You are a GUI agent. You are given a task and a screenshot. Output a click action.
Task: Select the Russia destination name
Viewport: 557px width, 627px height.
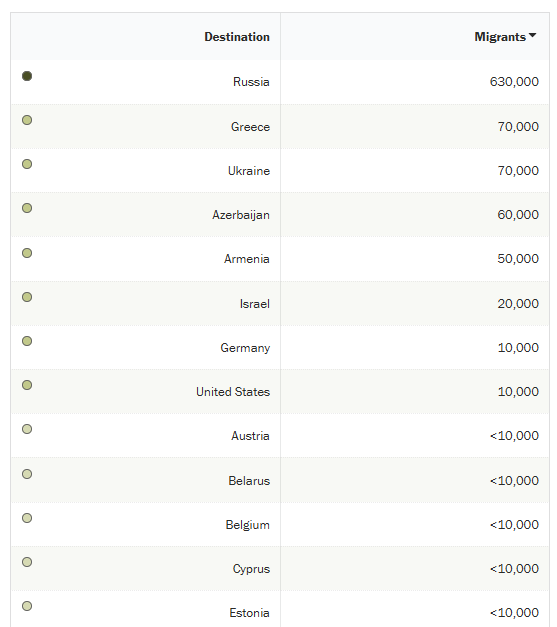point(251,82)
